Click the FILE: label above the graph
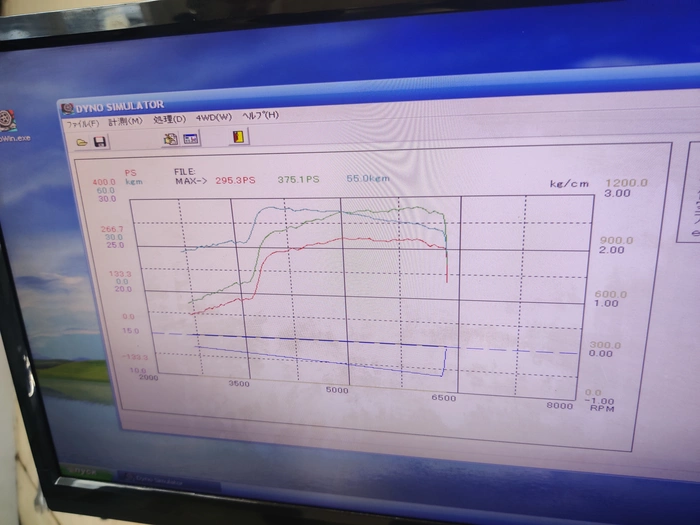700x525 pixels. tap(185, 172)
